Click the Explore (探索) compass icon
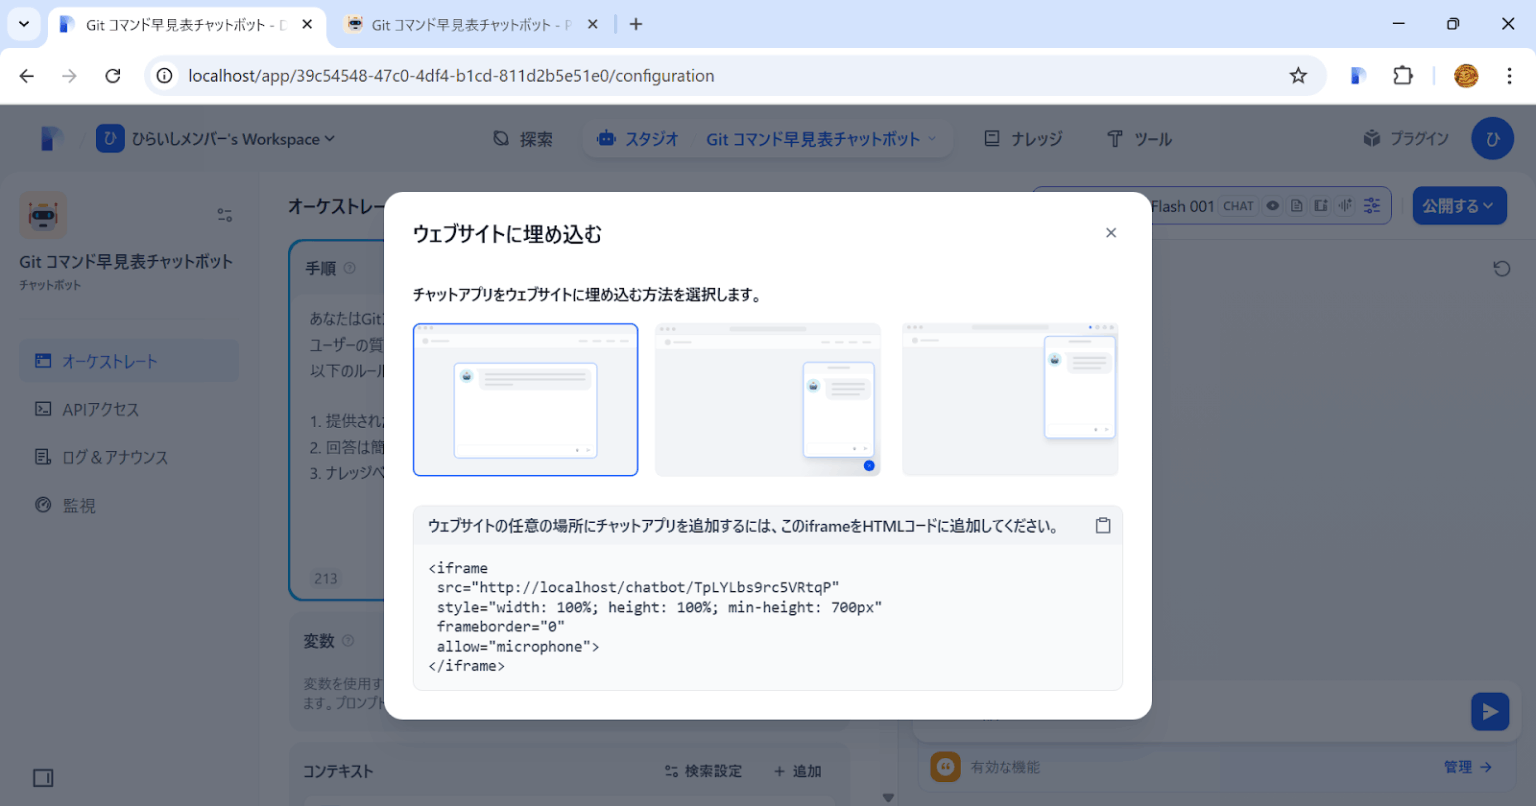1536x806 pixels. [x=502, y=139]
